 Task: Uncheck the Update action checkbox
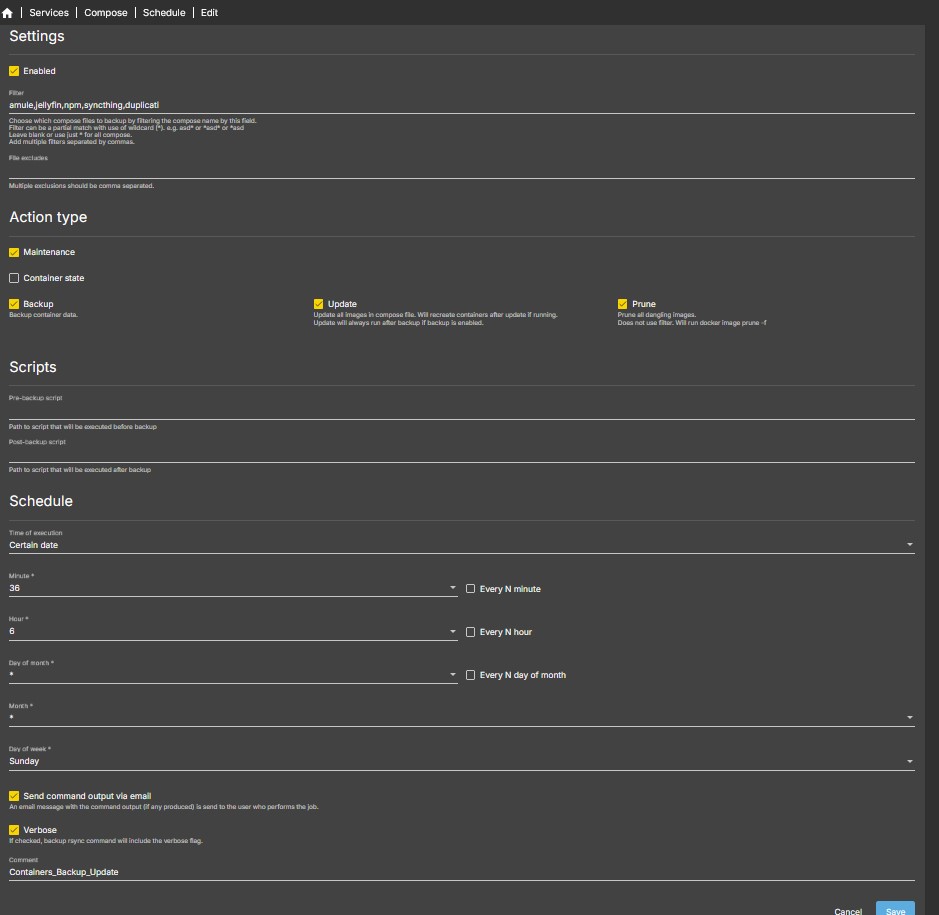click(x=319, y=304)
